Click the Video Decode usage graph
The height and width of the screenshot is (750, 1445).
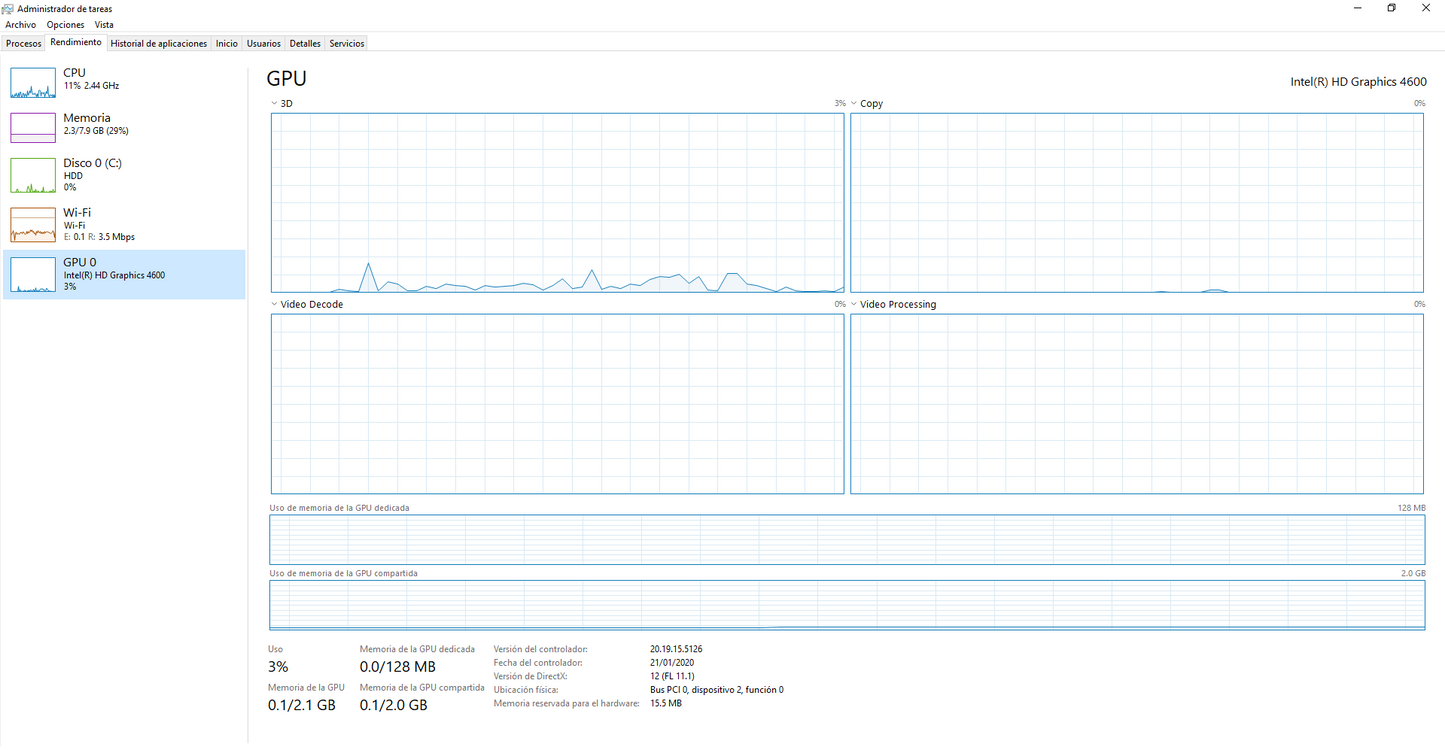point(557,404)
